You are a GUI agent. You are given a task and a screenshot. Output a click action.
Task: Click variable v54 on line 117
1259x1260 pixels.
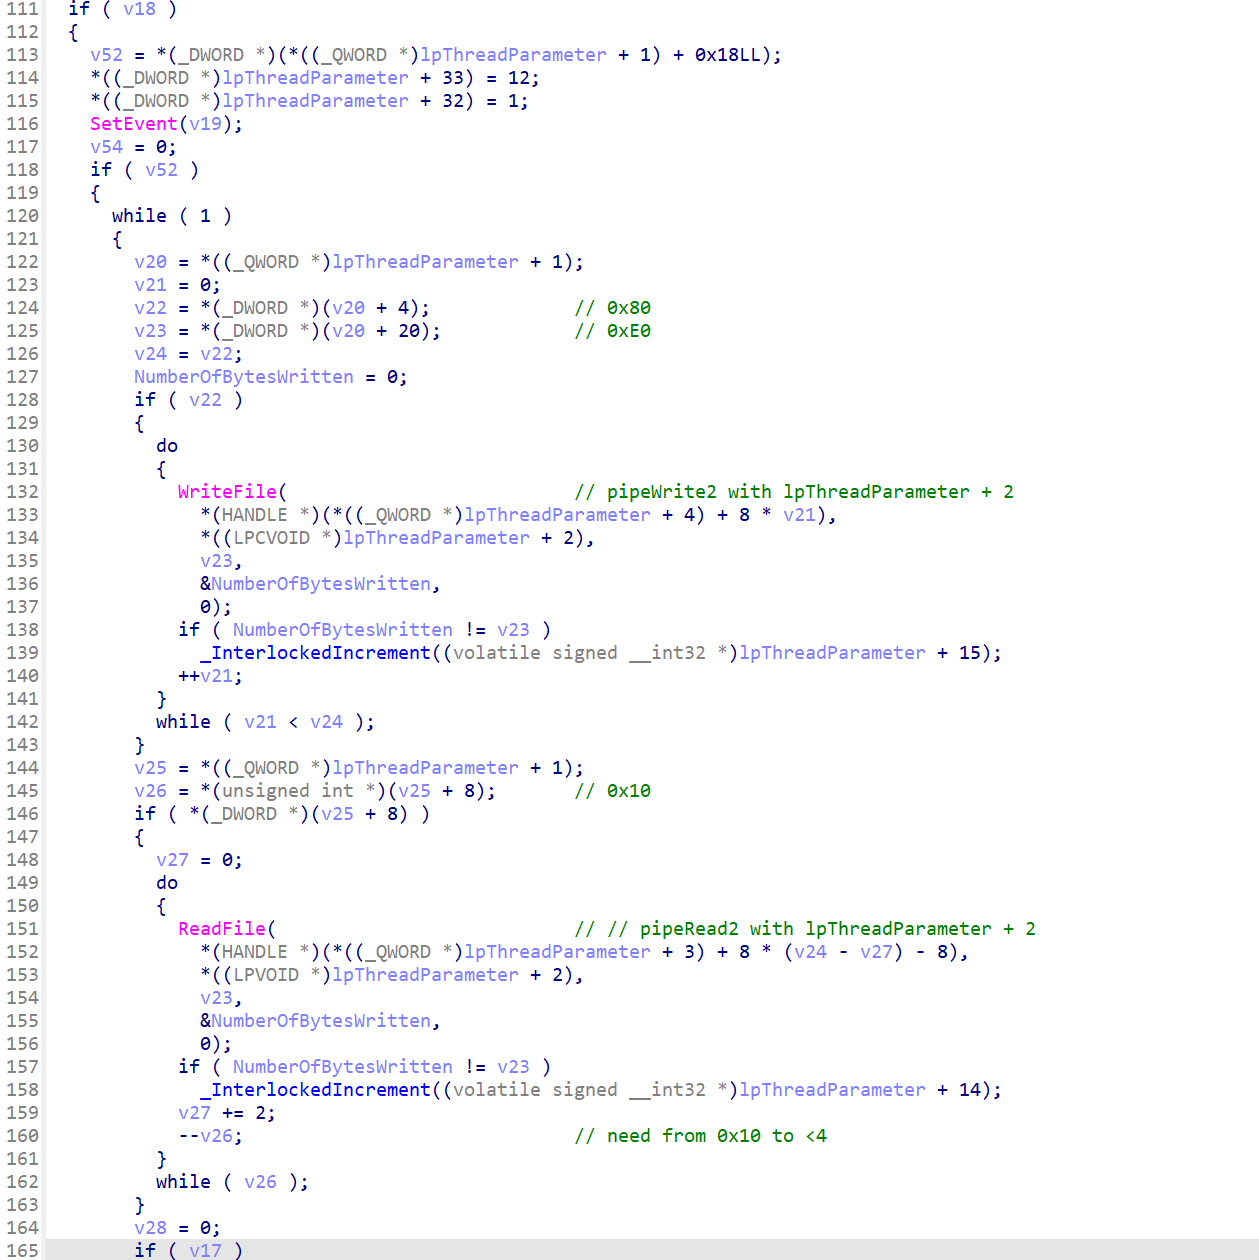(106, 147)
